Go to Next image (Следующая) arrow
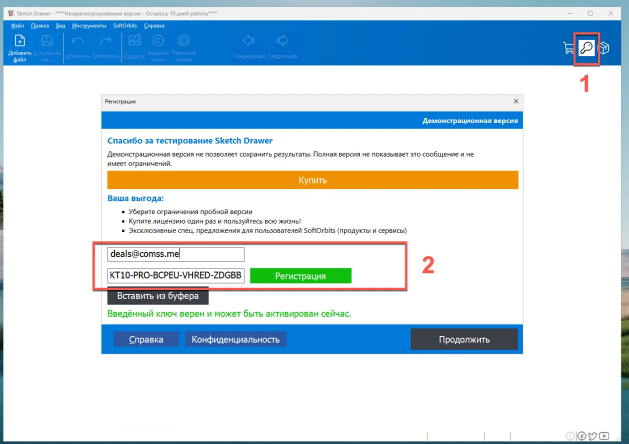The height and width of the screenshot is (444, 629). pos(282,41)
